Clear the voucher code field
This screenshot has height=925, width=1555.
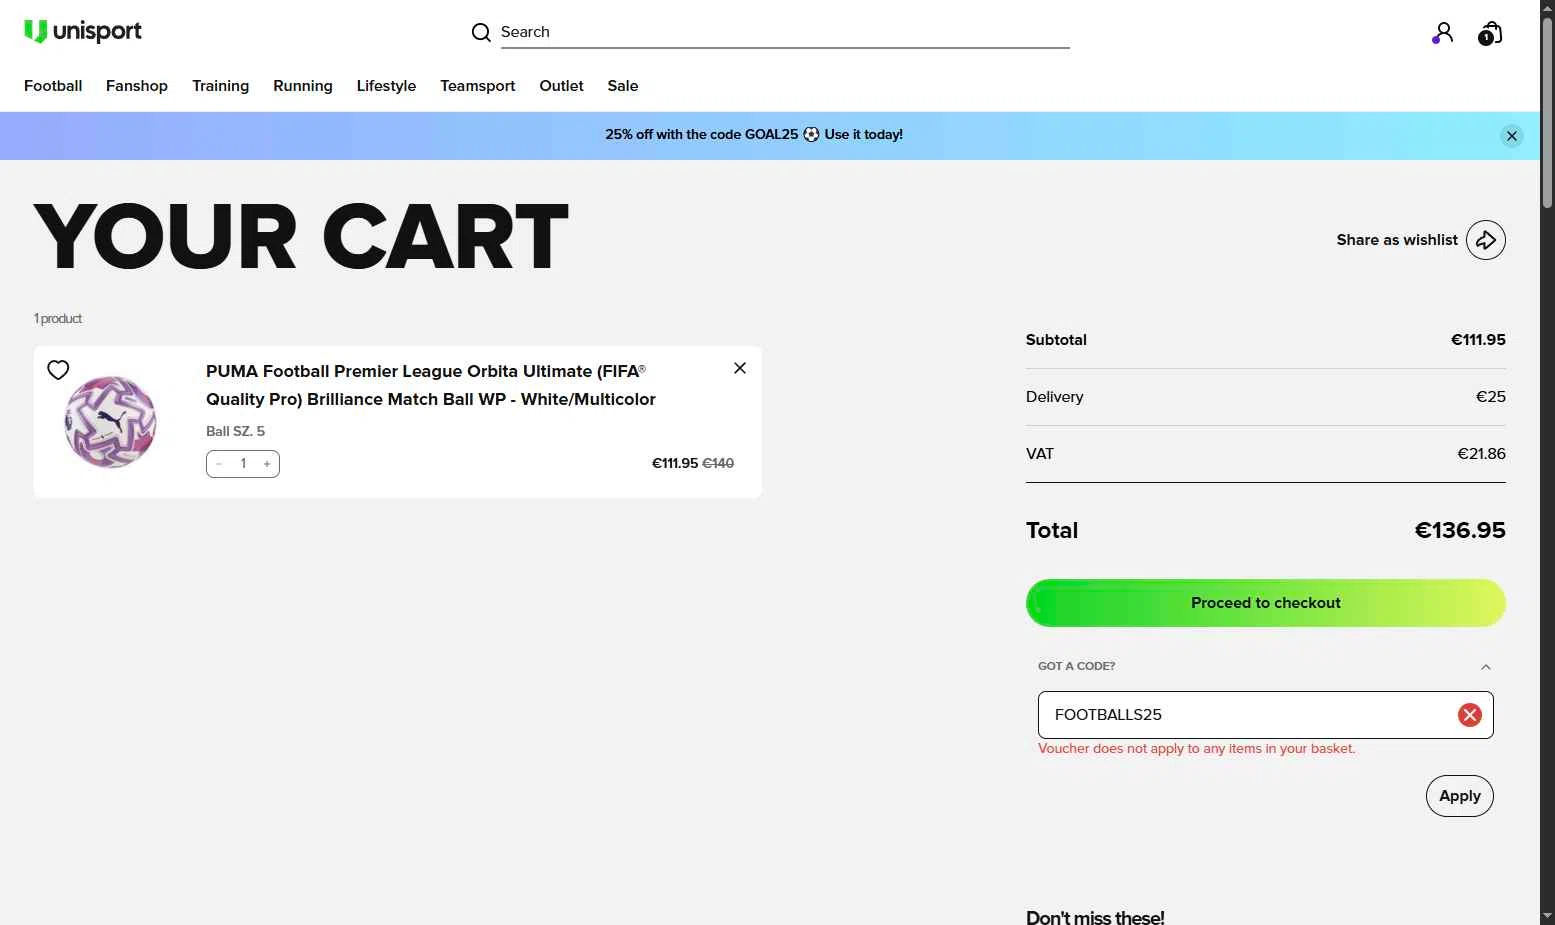click(1469, 715)
